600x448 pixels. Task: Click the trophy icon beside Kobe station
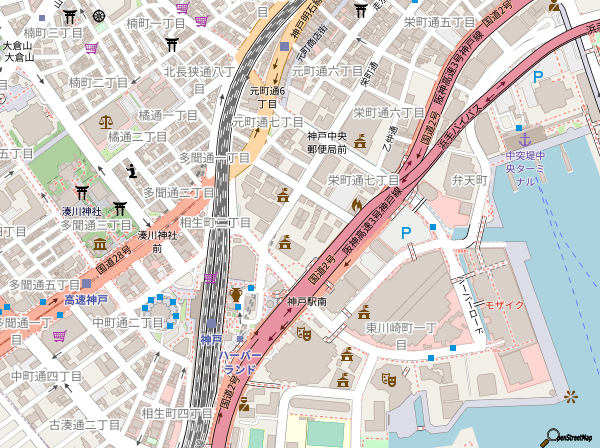236,294
